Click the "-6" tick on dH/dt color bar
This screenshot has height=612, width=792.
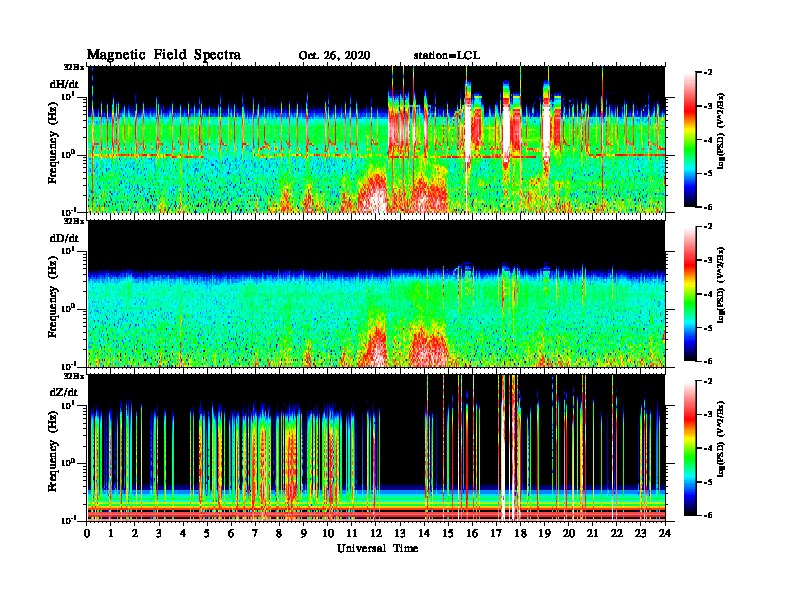tap(709, 207)
